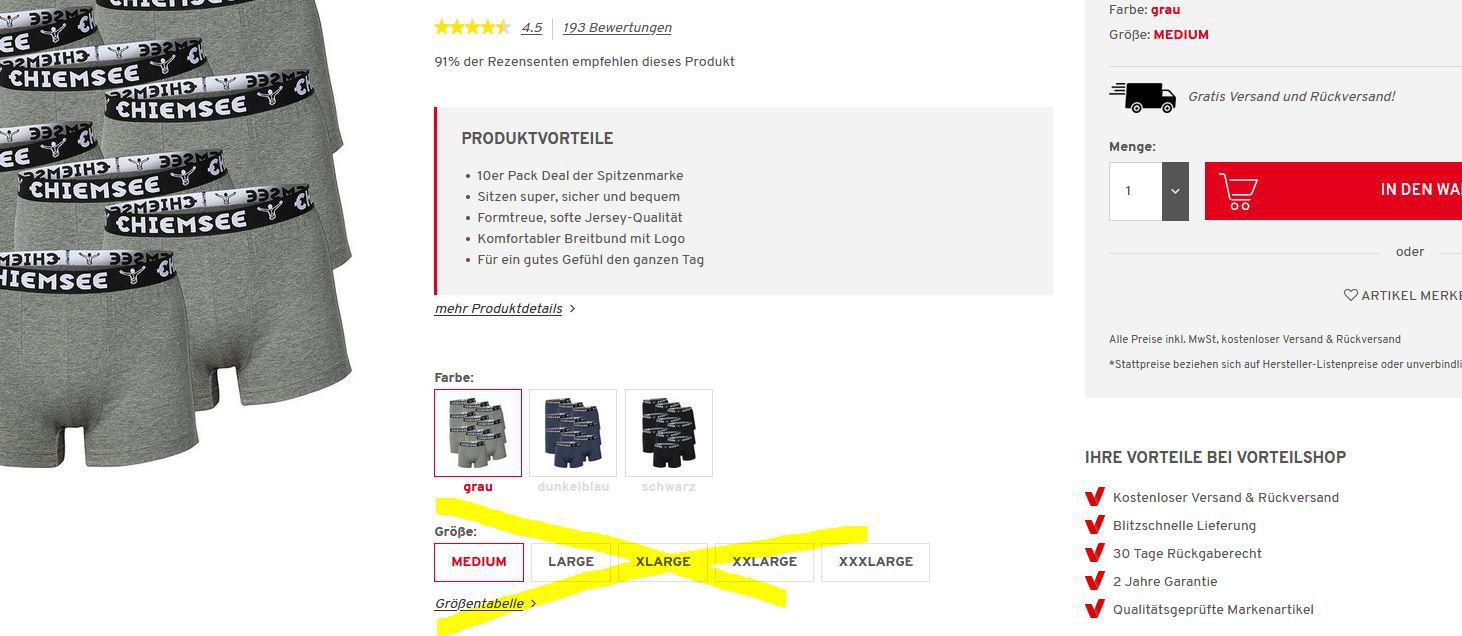1462x636 pixels.
Task: Click the star rating icons
Action: click(x=472, y=28)
